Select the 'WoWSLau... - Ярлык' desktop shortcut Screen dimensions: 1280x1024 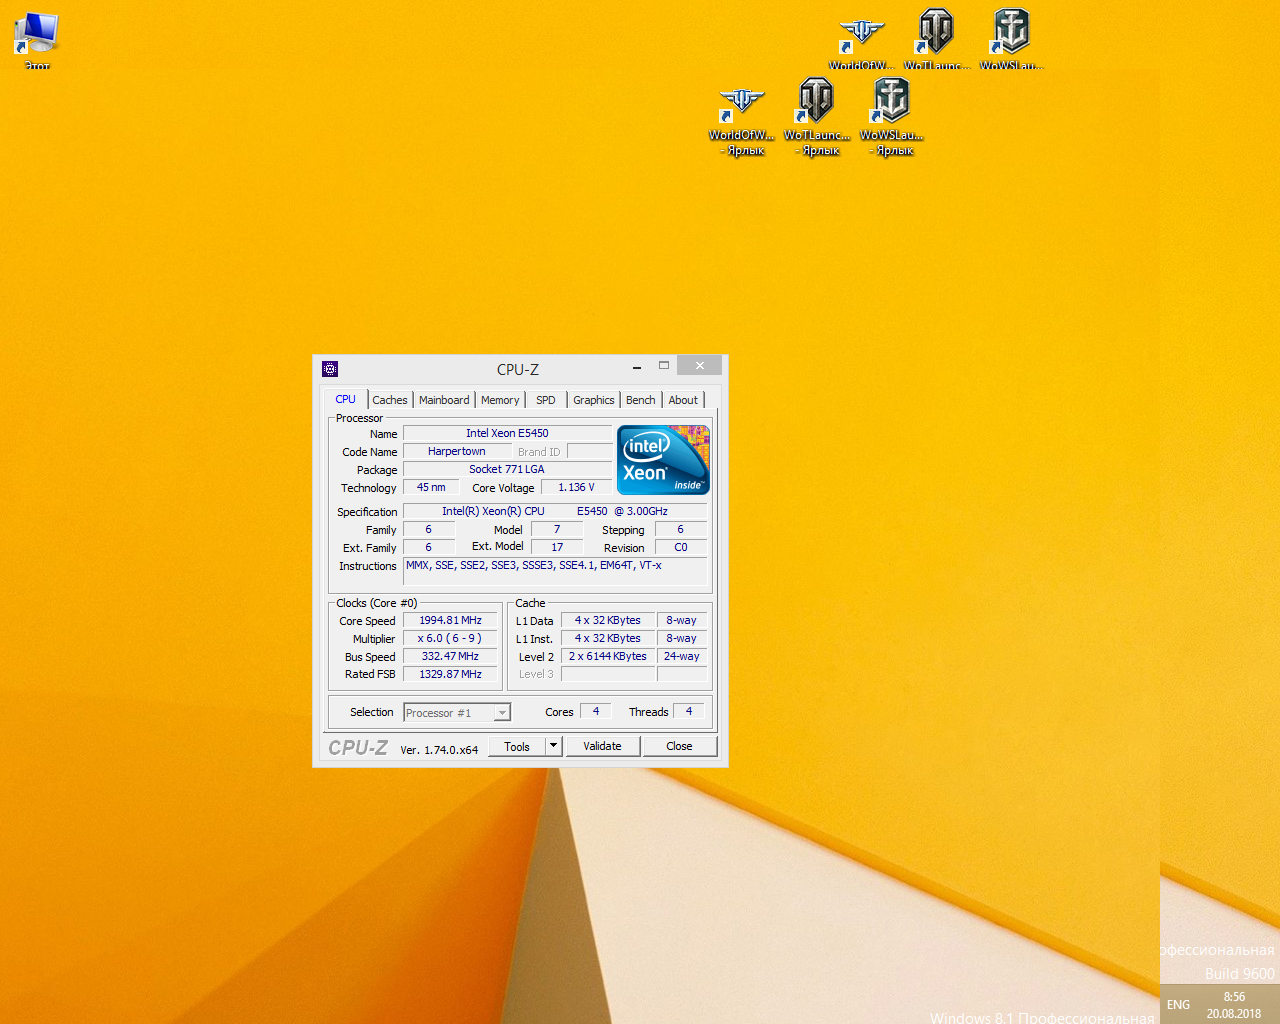tap(892, 118)
